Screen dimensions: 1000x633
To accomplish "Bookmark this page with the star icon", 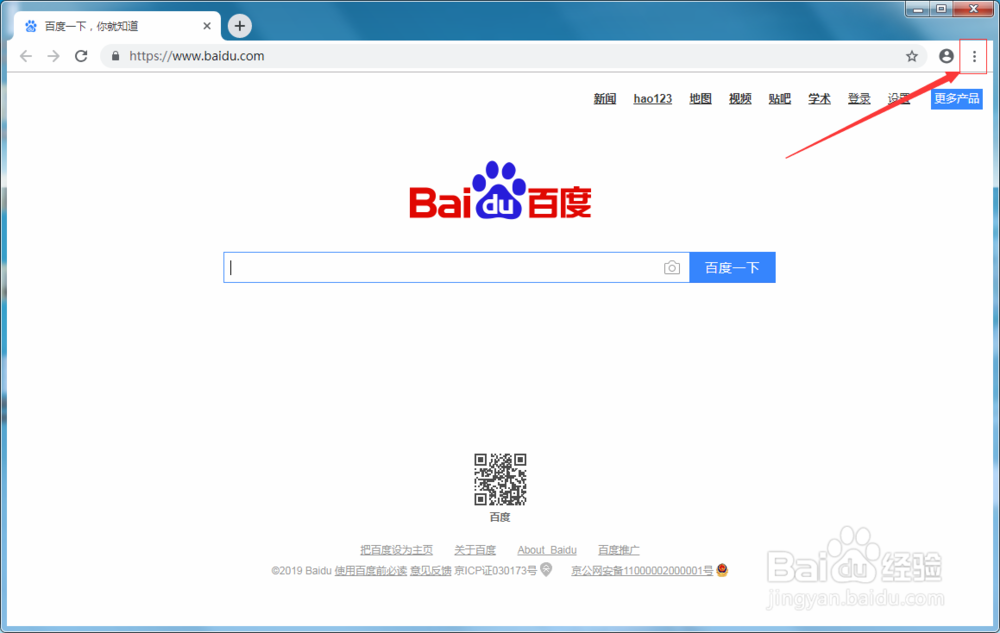I will [x=912, y=56].
